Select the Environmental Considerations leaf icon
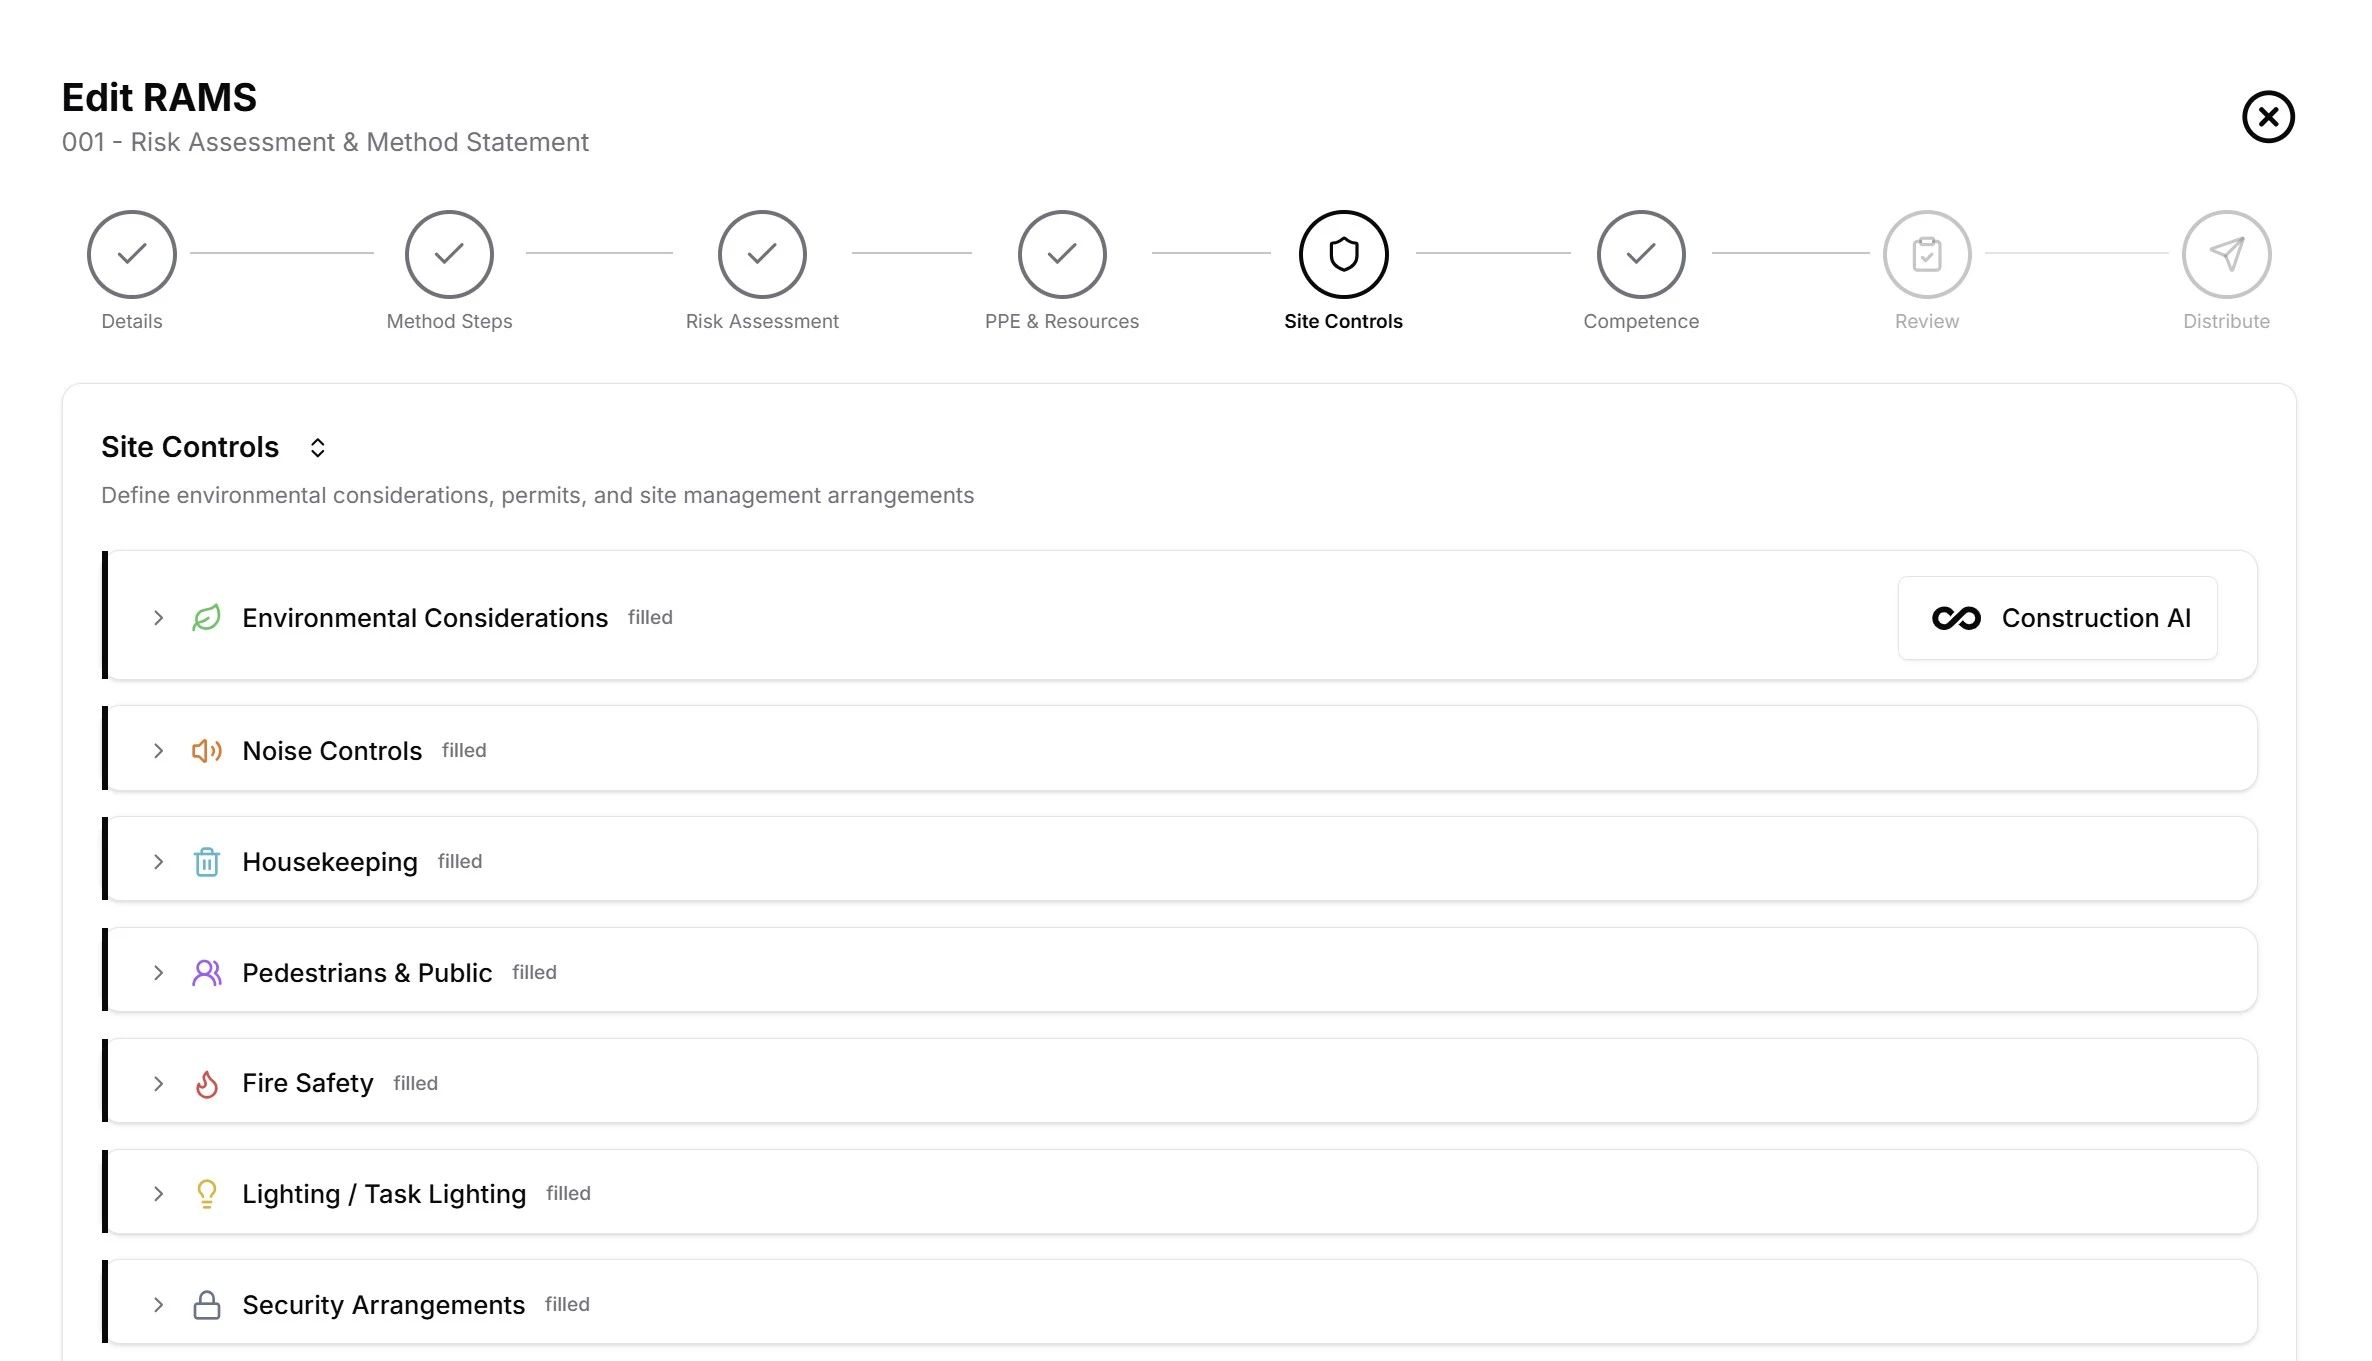Screen dimensions: 2372x1361 (x=207, y=618)
